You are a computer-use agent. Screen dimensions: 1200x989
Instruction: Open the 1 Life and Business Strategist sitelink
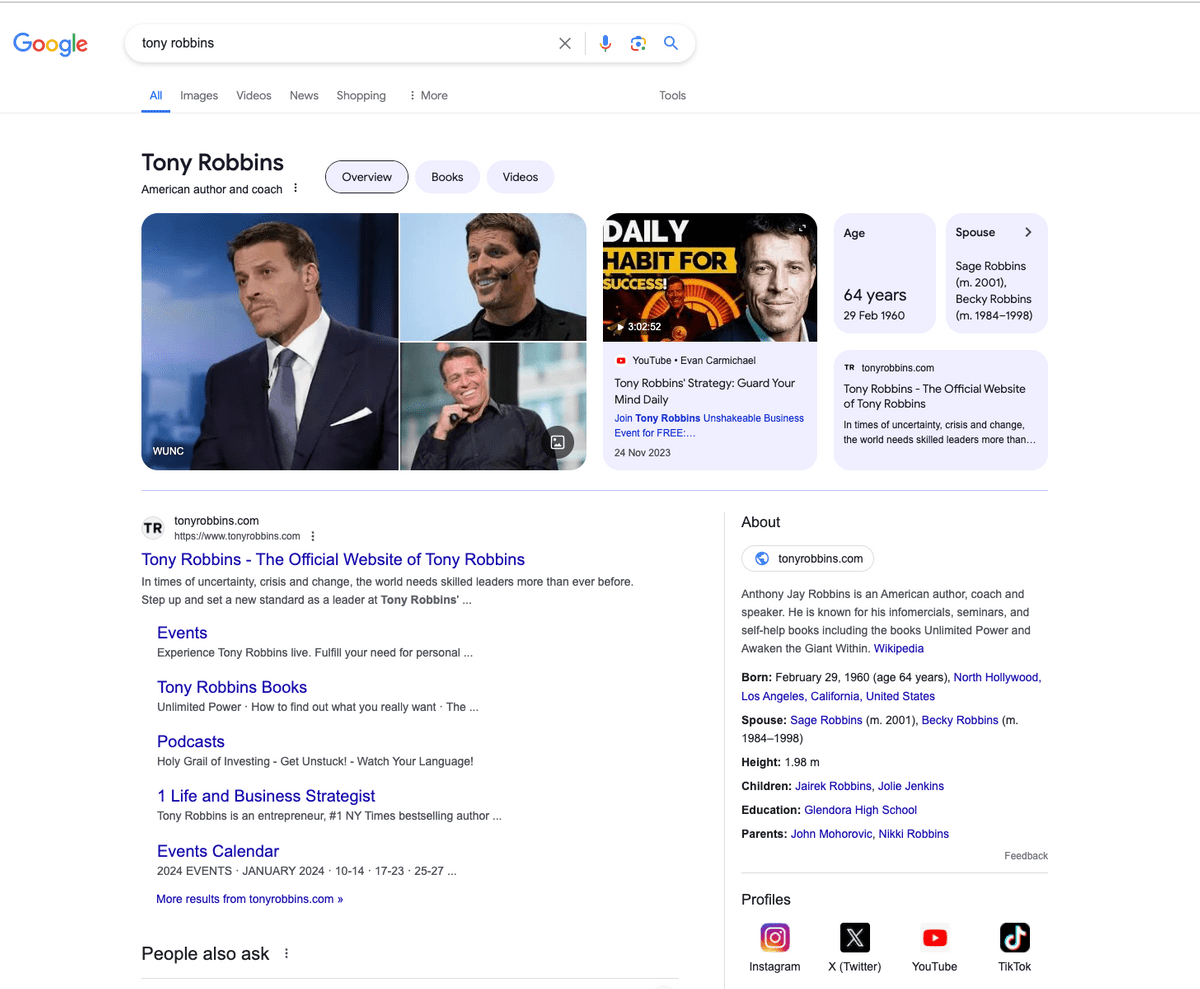266,796
